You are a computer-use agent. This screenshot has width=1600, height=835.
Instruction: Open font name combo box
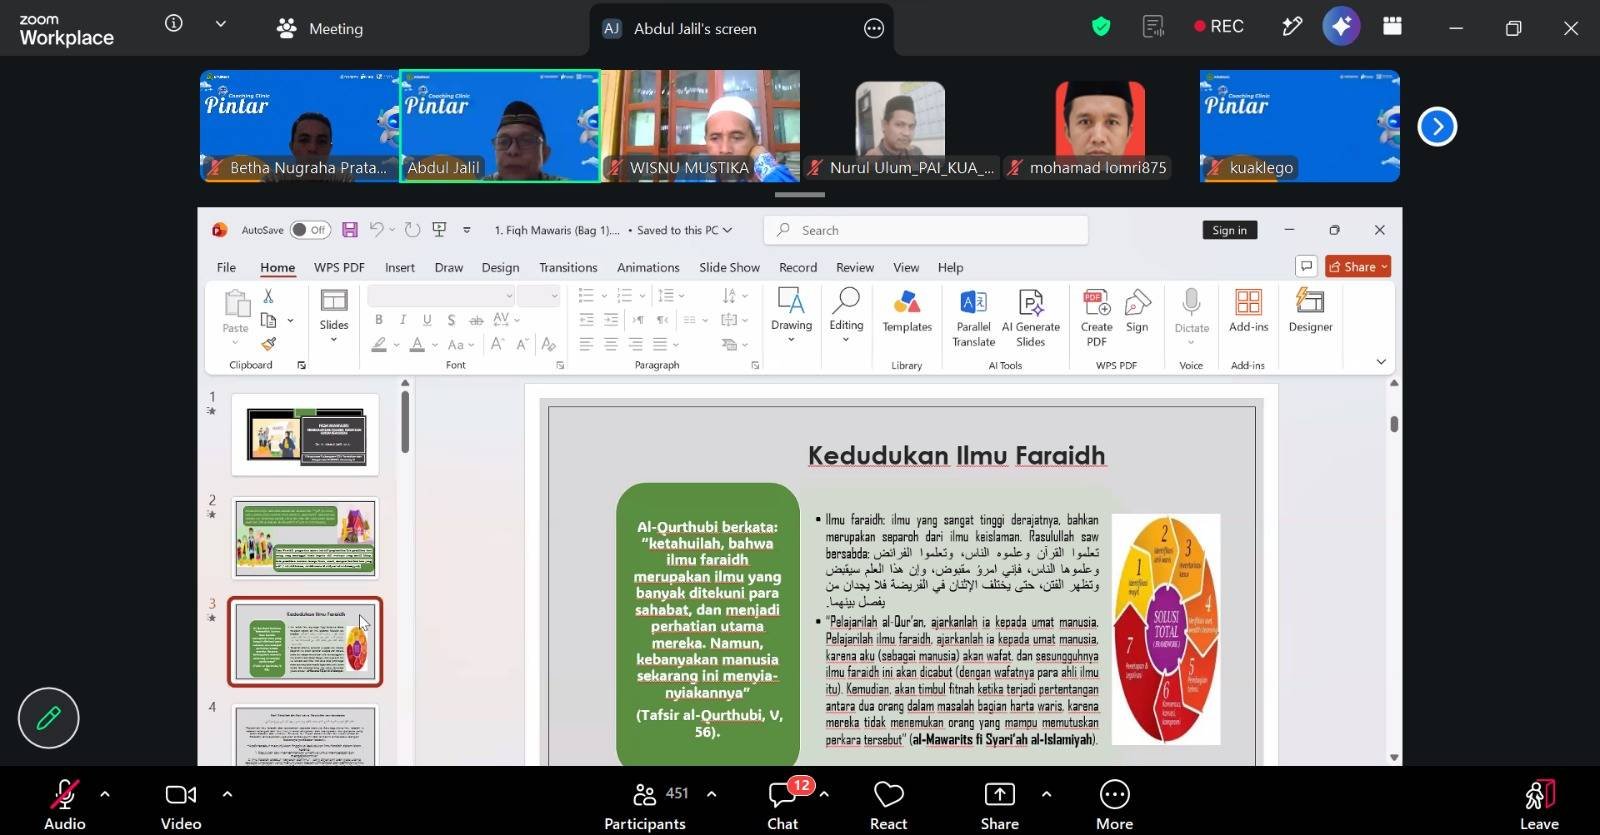point(441,295)
